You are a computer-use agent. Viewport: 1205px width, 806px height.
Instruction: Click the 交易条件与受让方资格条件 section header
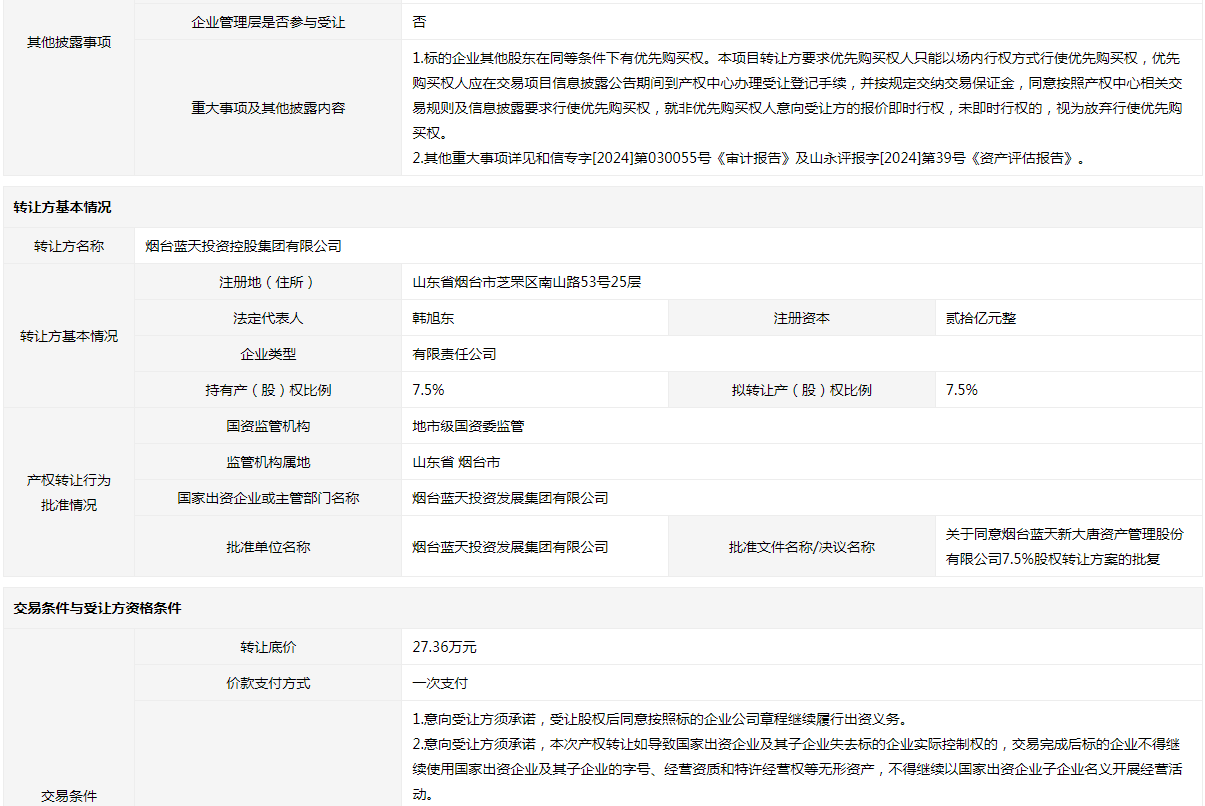click(97, 608)
